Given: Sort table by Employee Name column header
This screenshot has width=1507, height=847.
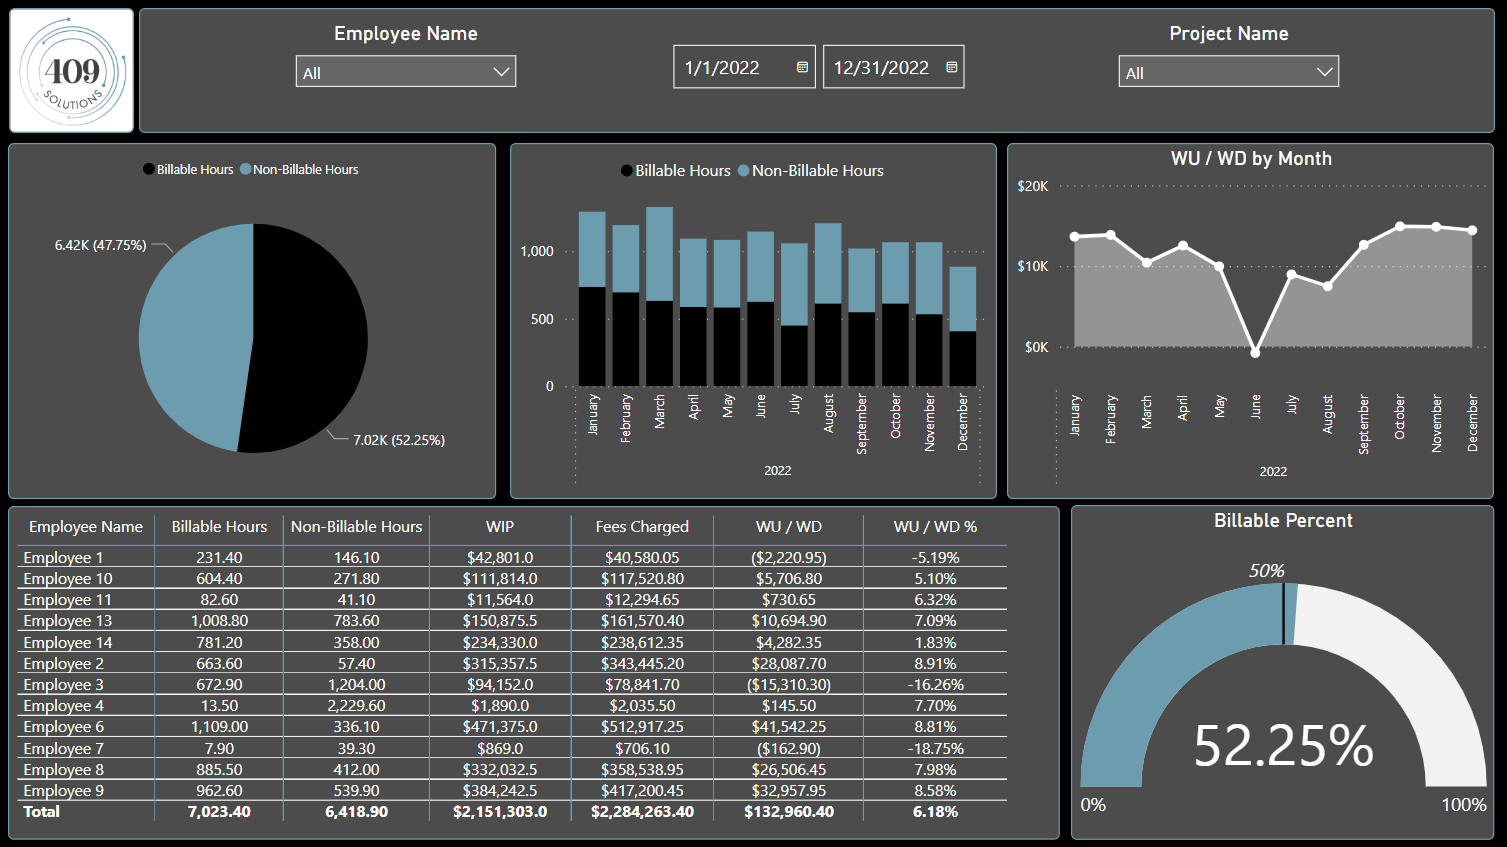Looking at the screenshot, I should (86, 527).
